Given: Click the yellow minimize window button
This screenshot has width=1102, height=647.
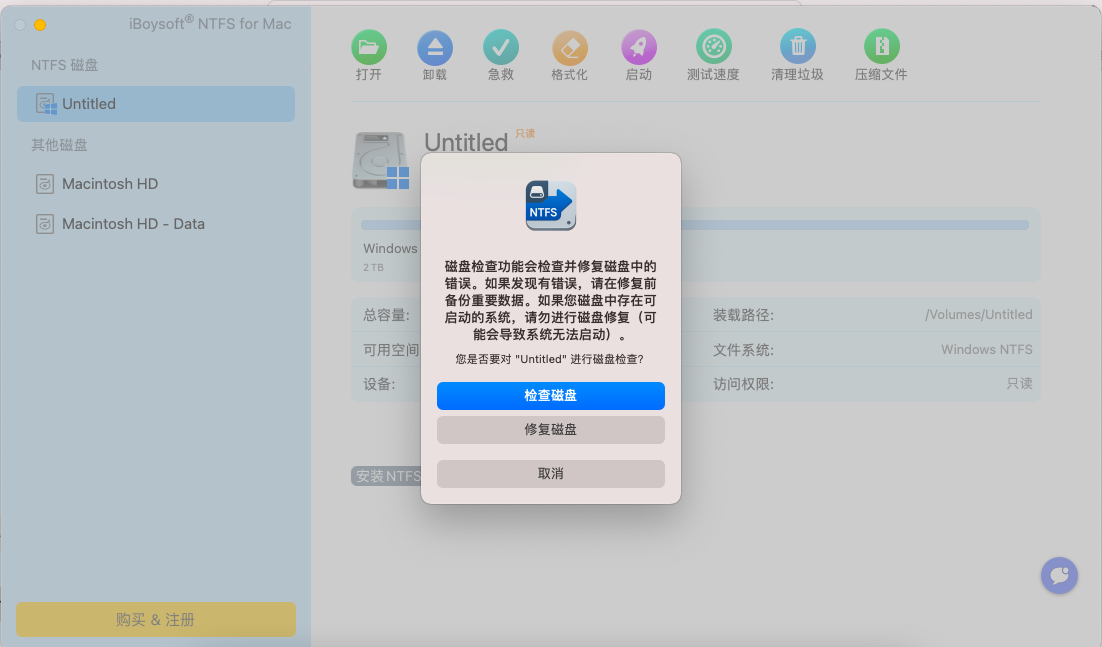Looking at the screenshot, I should [40, 25].
